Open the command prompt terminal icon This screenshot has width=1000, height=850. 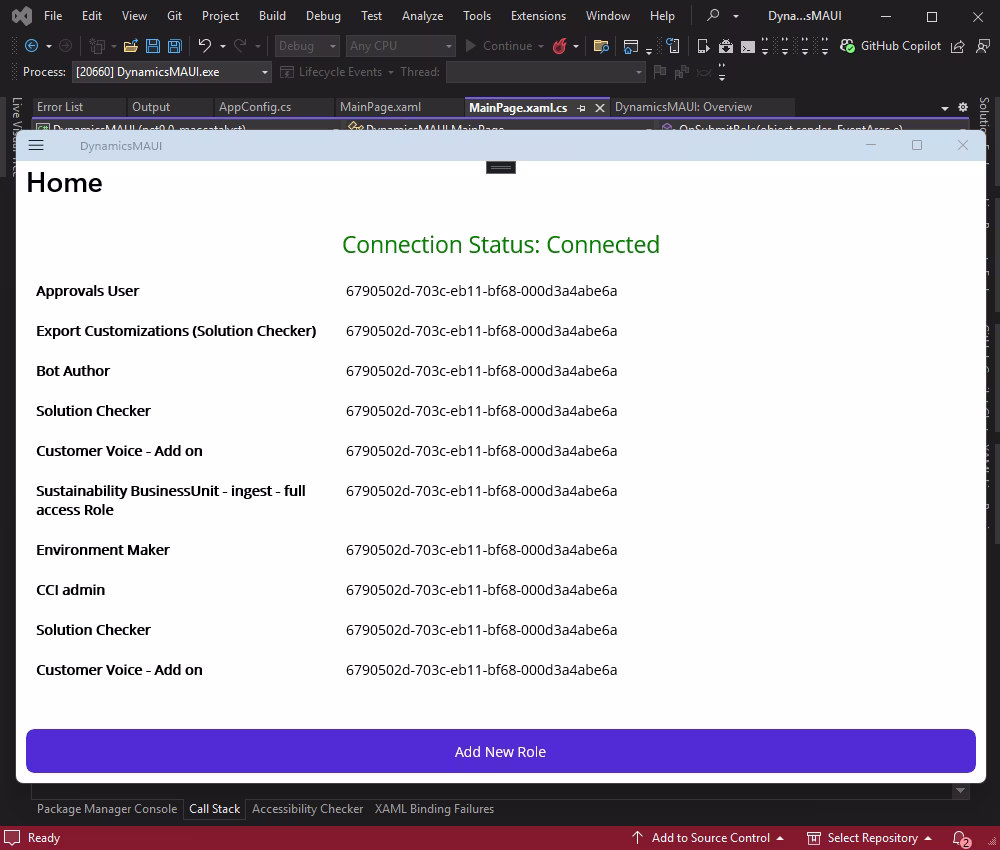pos(747,47)
